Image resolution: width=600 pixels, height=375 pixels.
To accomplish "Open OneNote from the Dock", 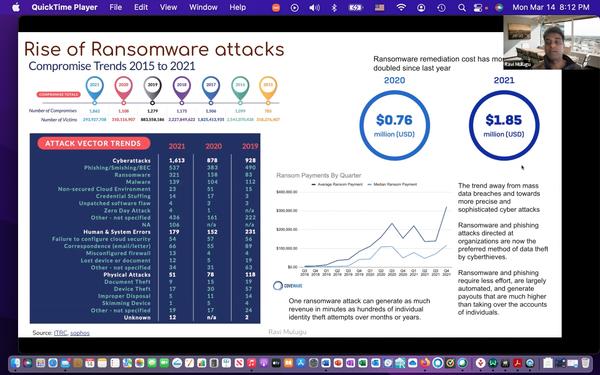I will [x=350, y=363].
